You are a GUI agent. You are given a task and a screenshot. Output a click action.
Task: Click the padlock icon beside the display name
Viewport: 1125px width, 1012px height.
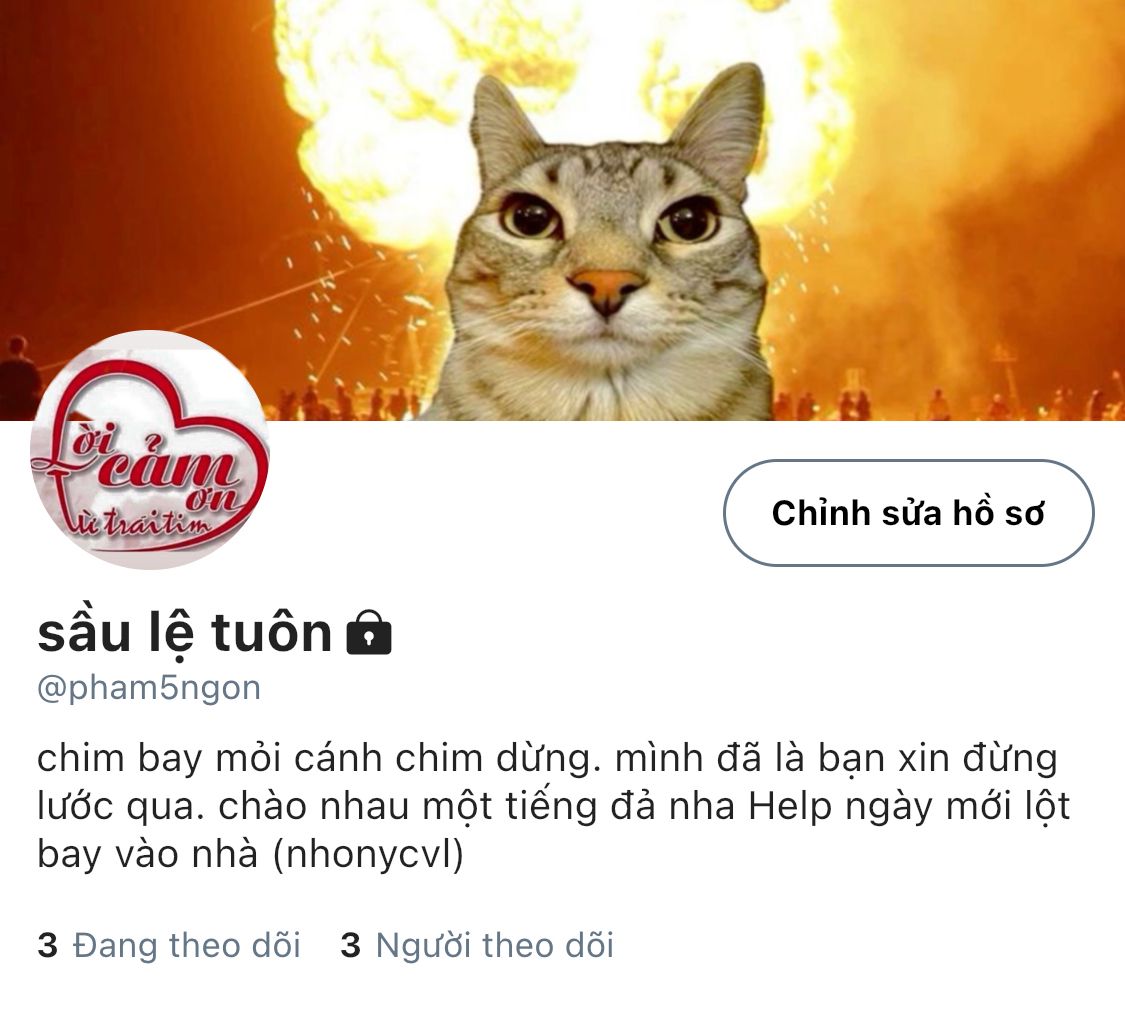tap(369, 633)
